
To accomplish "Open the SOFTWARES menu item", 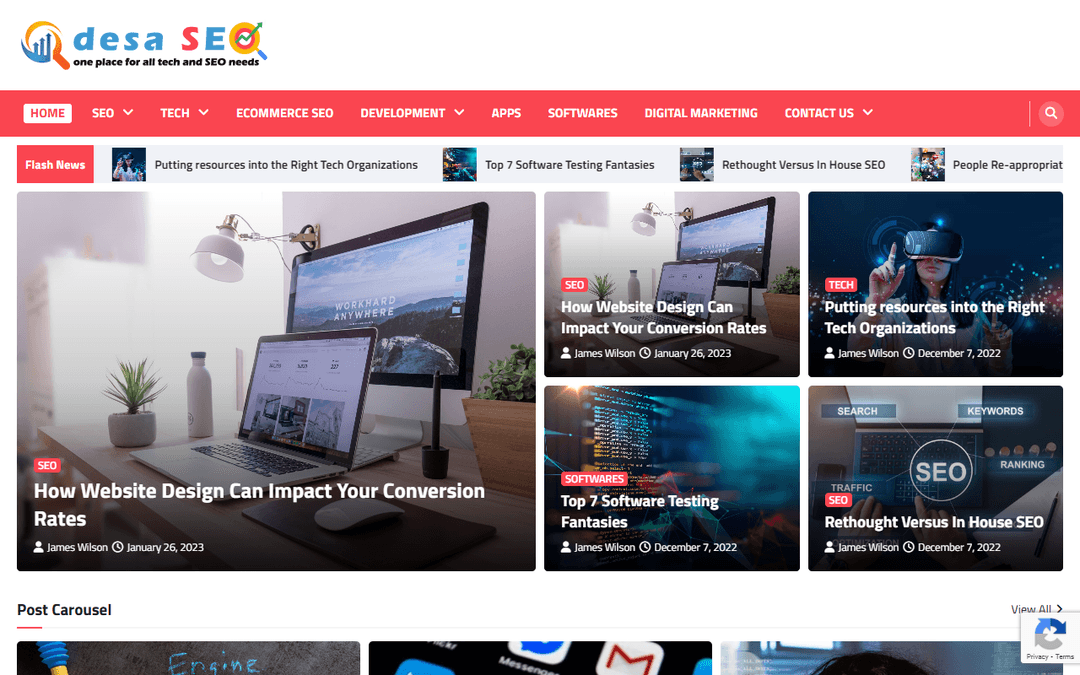I will pos(583,113).
